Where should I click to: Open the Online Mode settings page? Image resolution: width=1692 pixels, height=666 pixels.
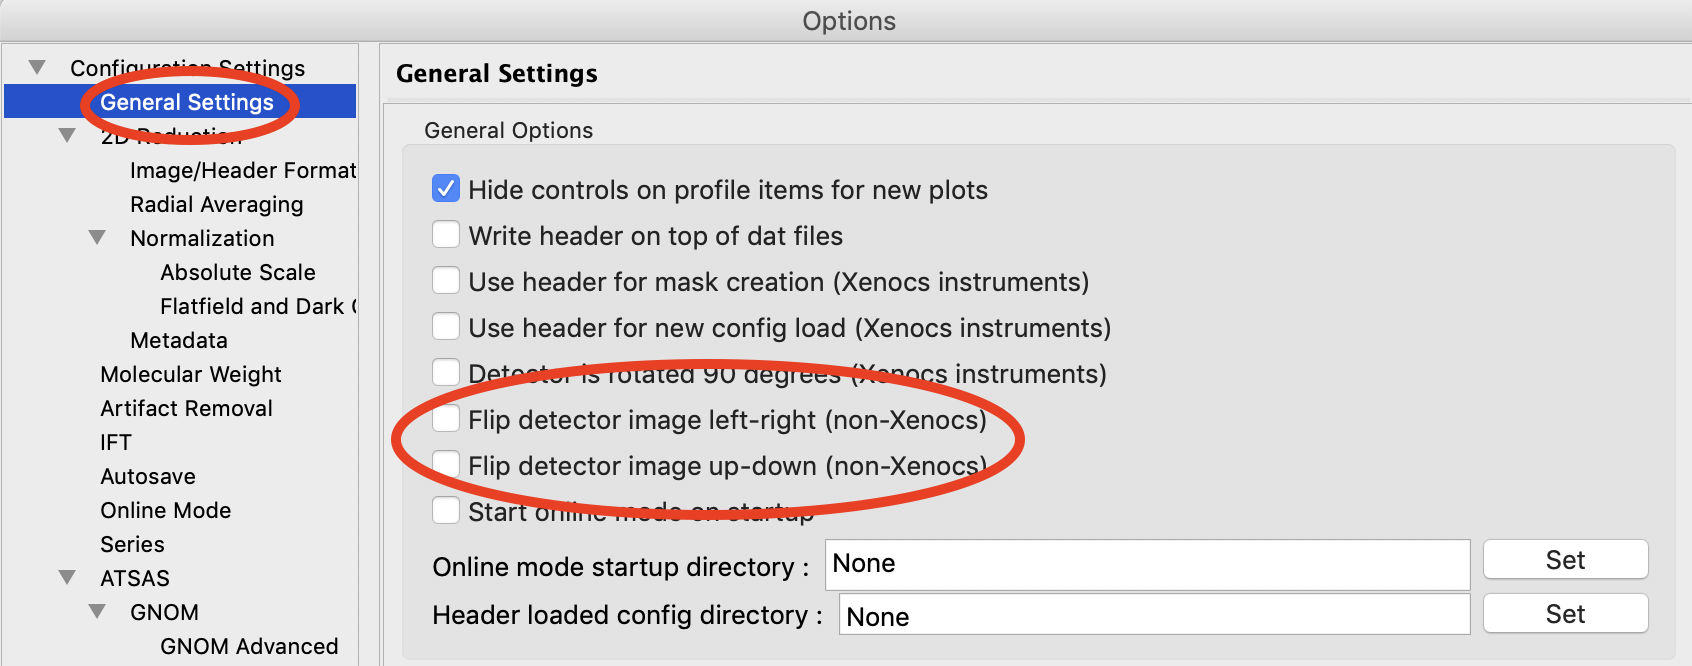166,510
